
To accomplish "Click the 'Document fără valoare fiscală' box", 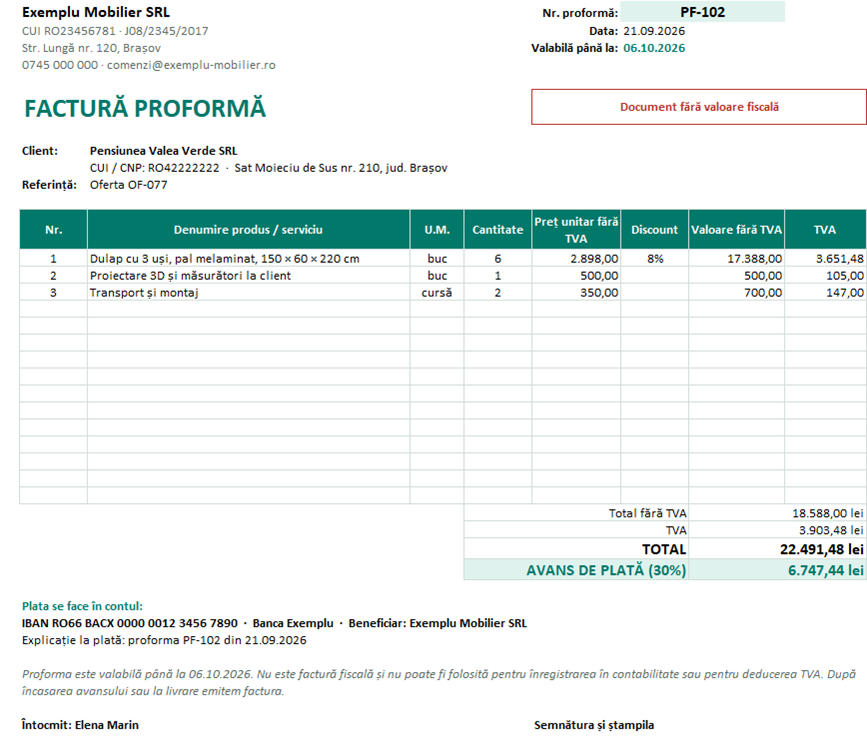I will click(x=699, y=107).
